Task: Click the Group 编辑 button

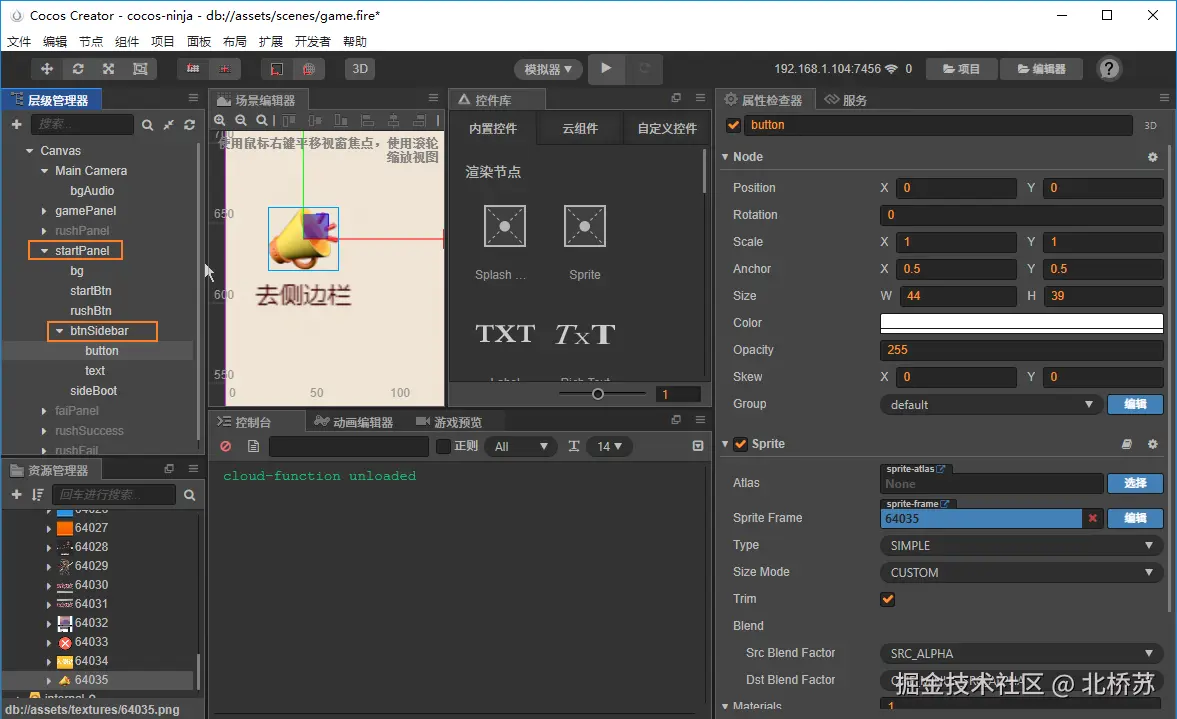Action: pyautogui.click(x=1135, y=405)
